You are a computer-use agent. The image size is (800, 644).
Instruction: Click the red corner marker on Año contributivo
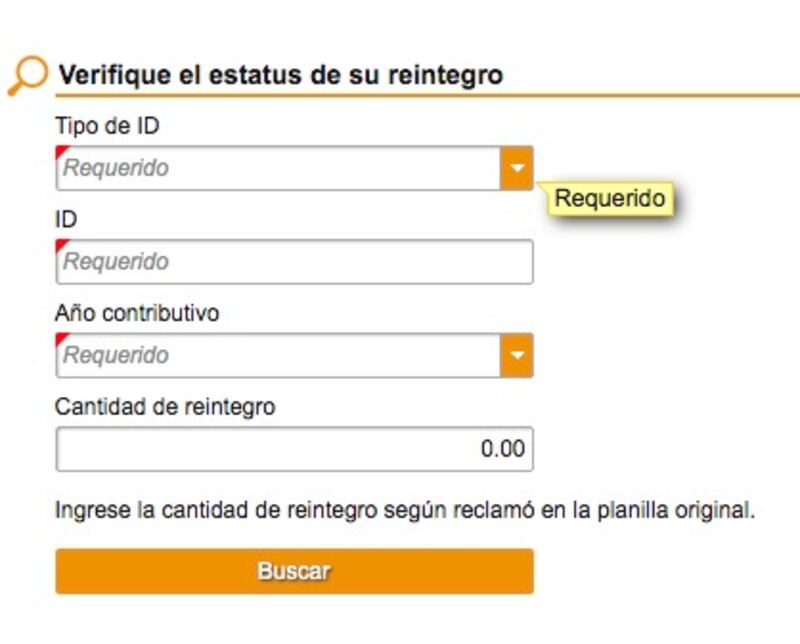pyautogui.click(x=61, y=338)
